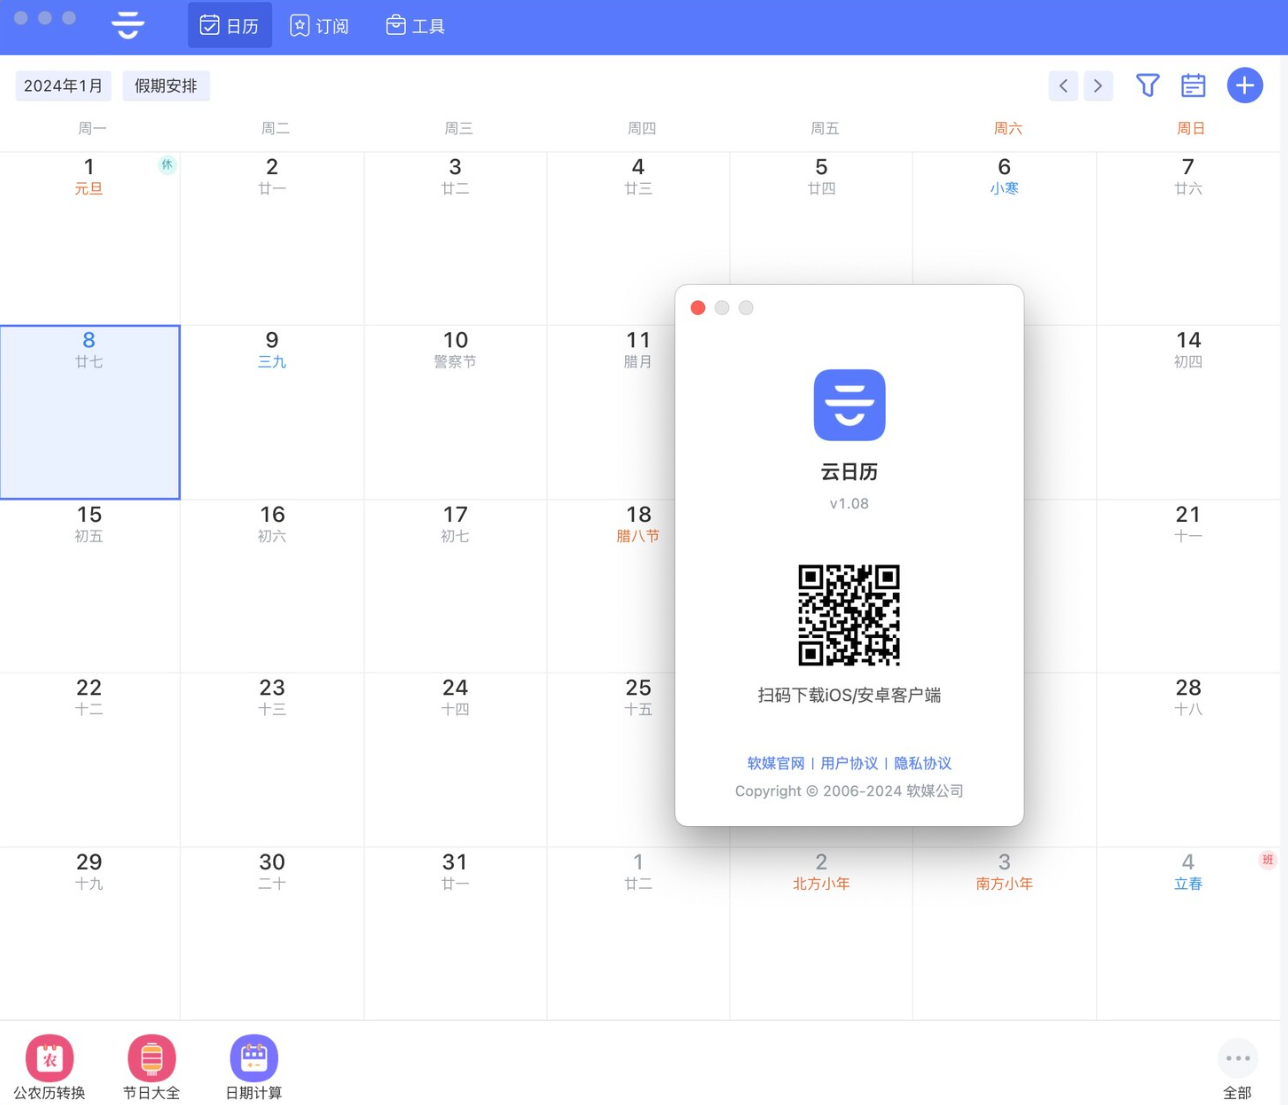Open 用户协议 user agreement link
1288x1105 pixels.
(849, 763)
